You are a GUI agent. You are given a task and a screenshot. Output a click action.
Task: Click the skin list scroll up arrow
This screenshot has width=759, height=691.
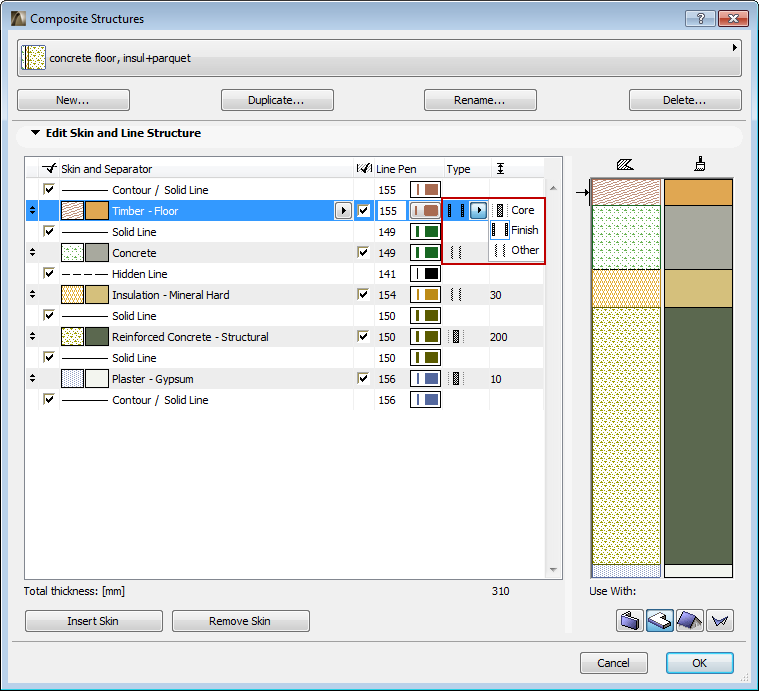coord(553,188)
